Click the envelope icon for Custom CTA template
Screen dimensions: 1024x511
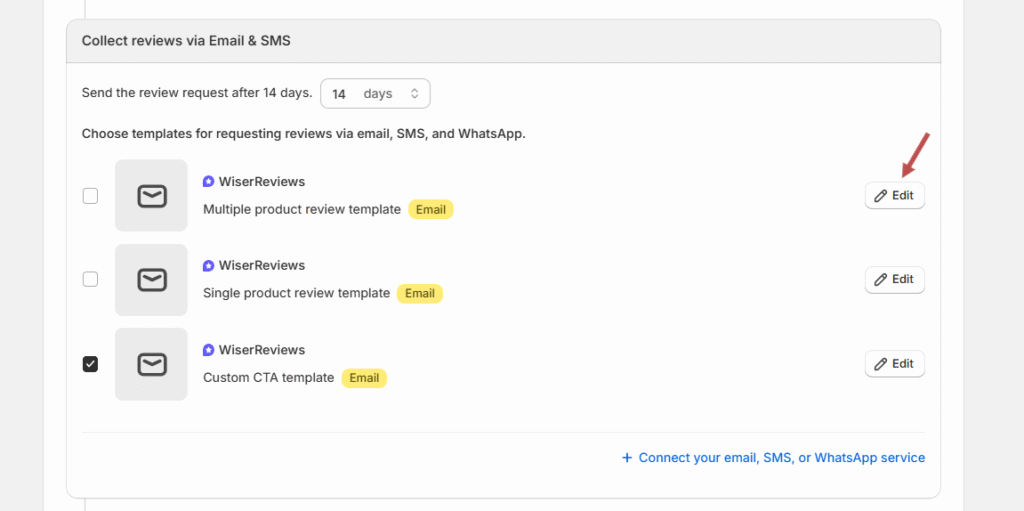pos(151,364)
